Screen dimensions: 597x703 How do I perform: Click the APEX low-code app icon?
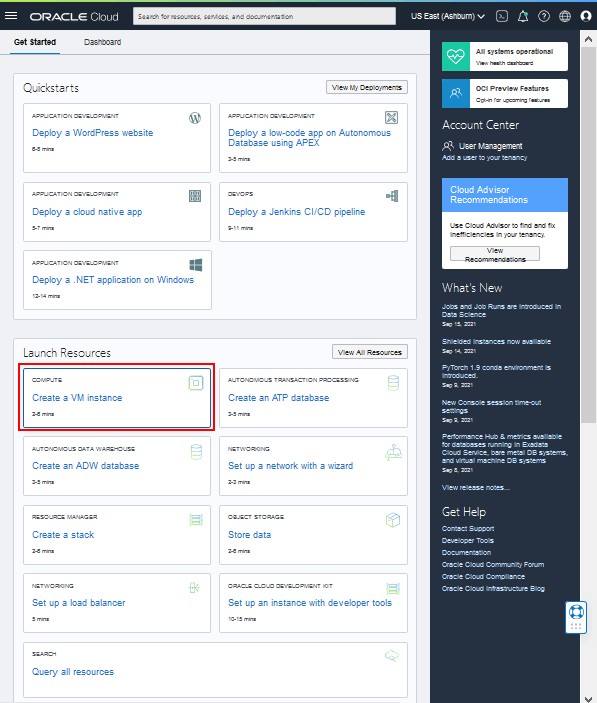click(391, 117)
